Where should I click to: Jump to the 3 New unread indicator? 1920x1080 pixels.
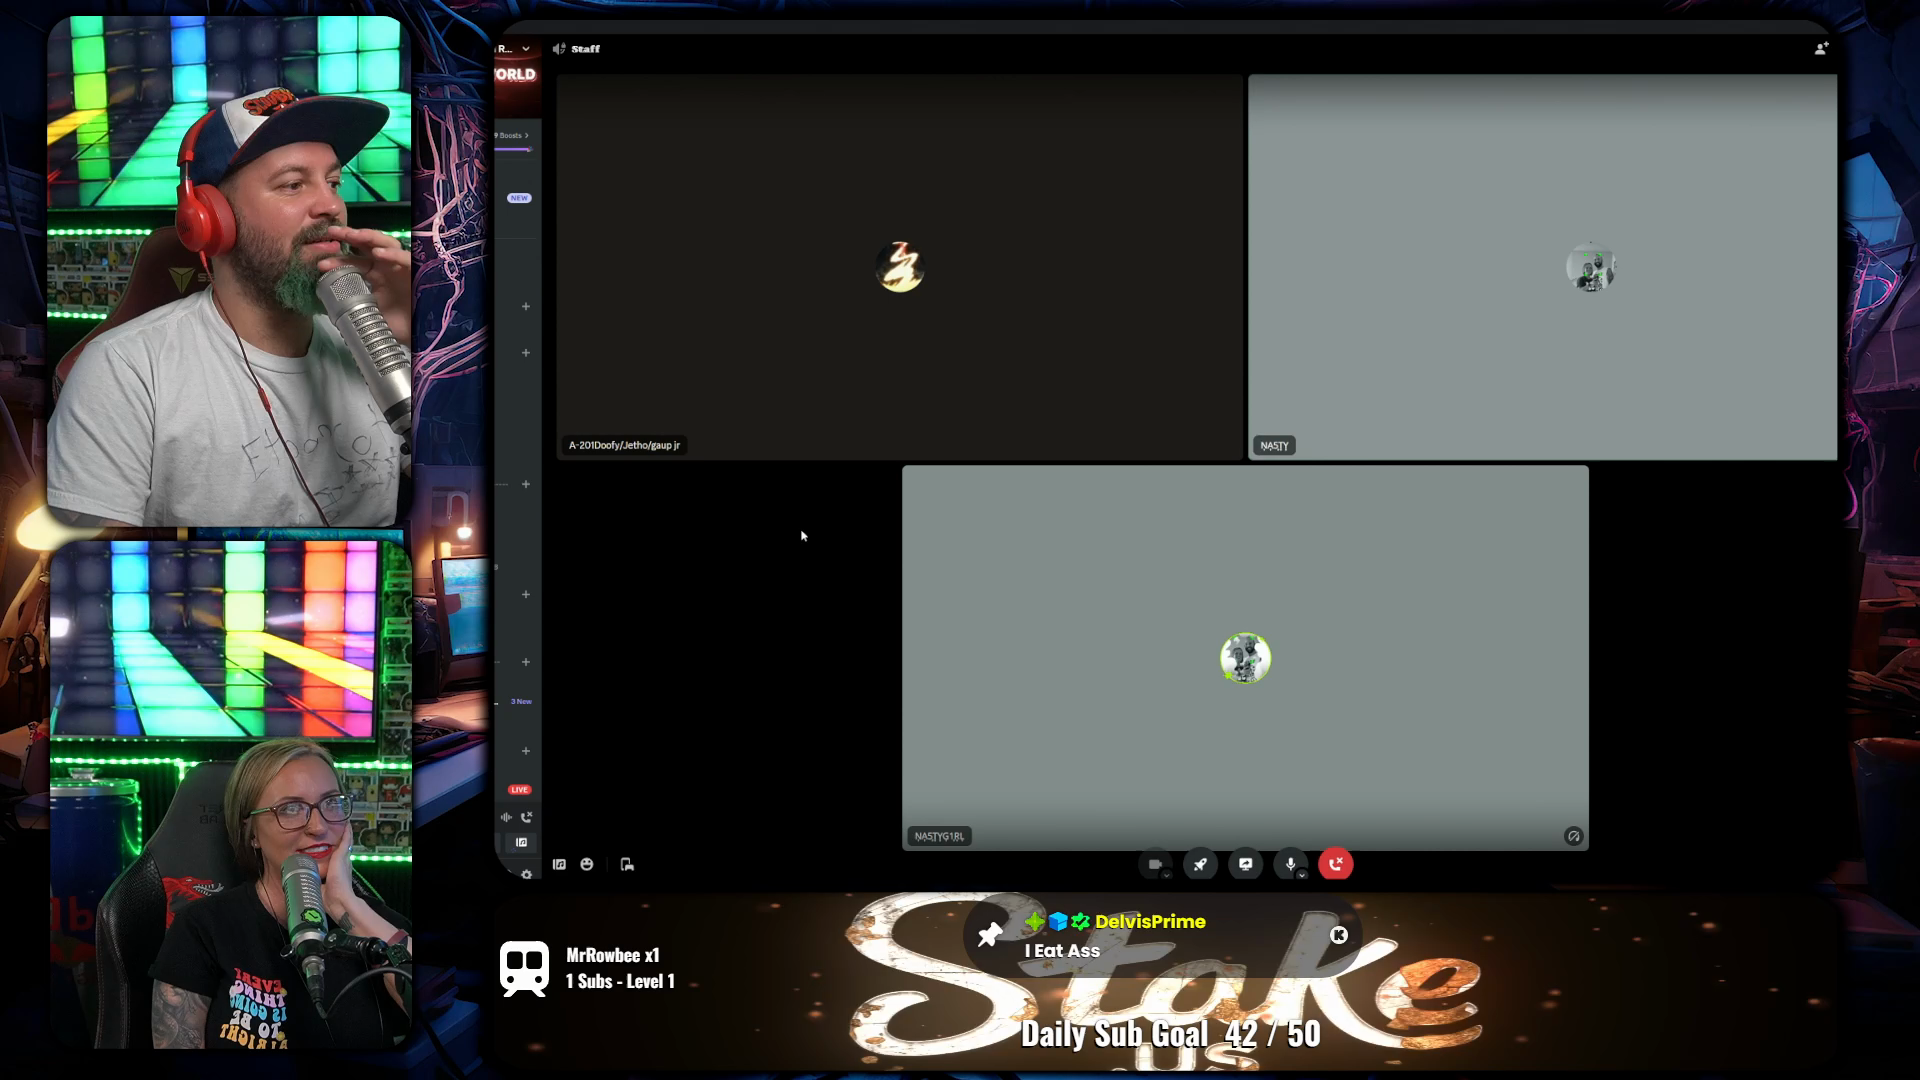521,701
